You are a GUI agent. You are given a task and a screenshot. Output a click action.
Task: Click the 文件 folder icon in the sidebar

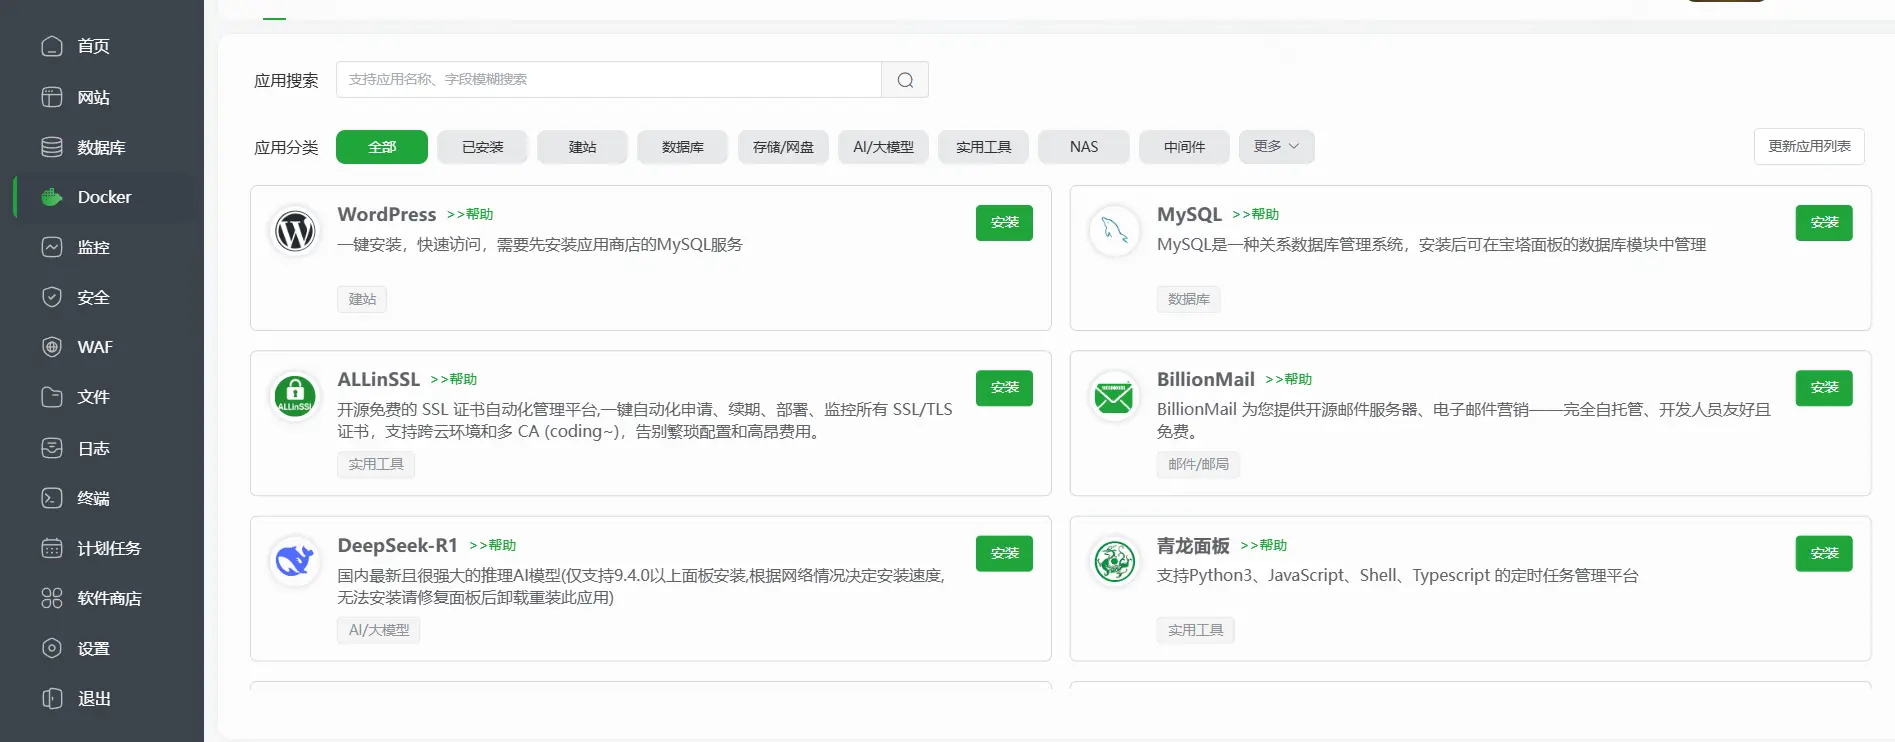(52, 397)
